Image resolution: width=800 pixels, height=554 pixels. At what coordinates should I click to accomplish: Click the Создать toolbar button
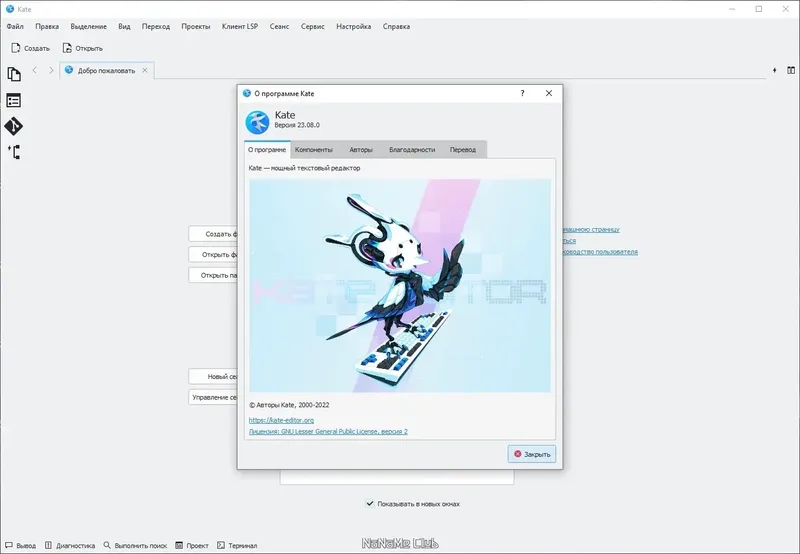[x=31, y=48]
